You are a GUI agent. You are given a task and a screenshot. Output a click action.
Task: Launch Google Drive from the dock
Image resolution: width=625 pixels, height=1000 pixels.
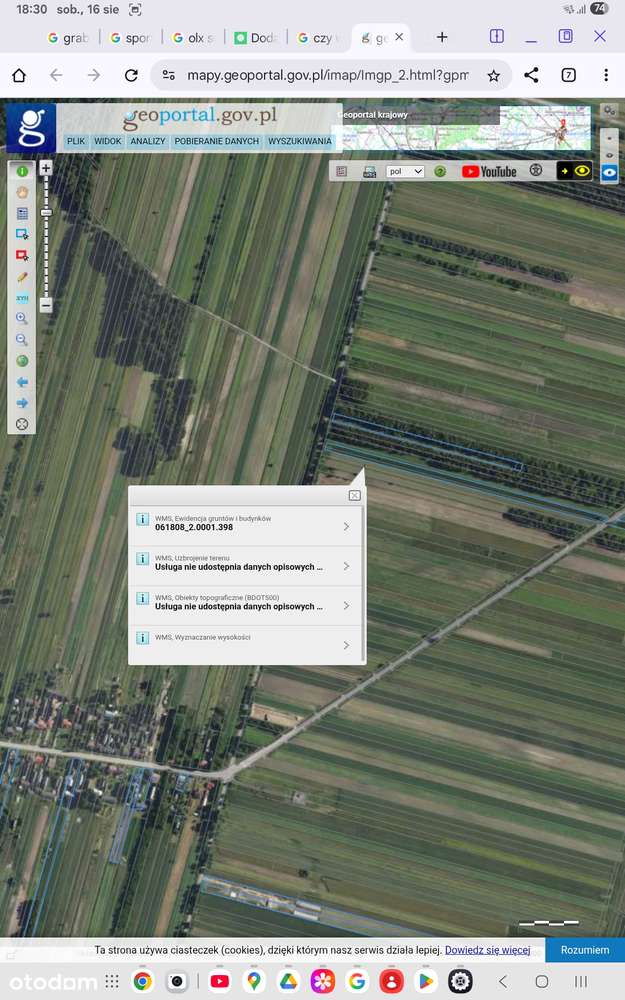[288, 981]
